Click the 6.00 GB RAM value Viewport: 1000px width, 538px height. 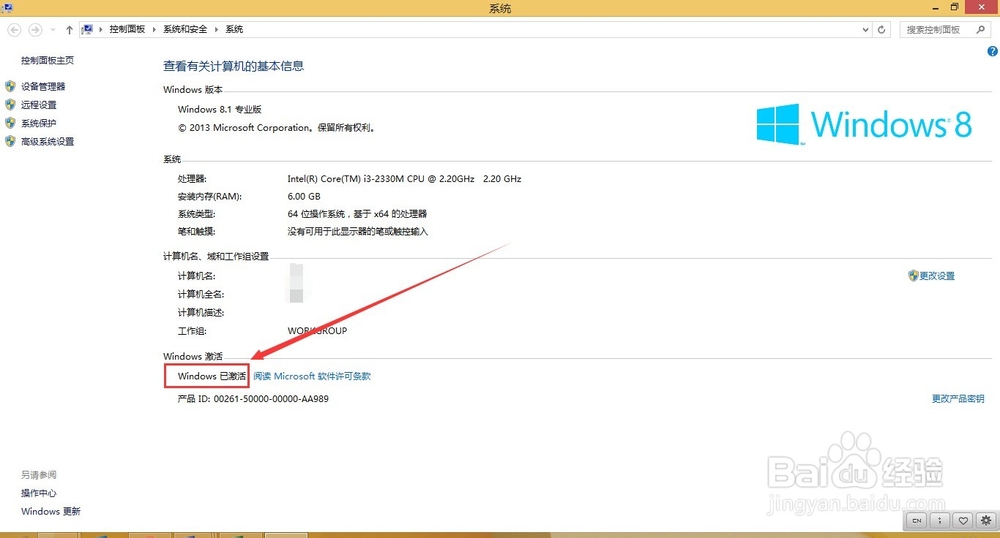tap(304, 196)
